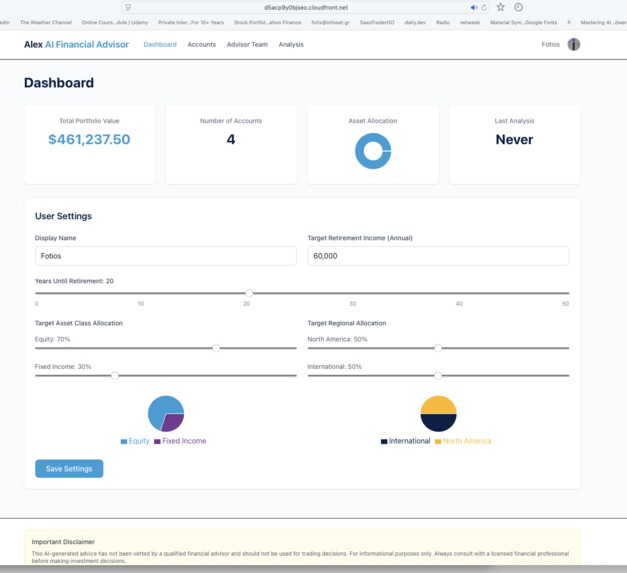627x573 pixels.
Task: Click the 30 tick mark on retirement slider
Action: (353, 304)
